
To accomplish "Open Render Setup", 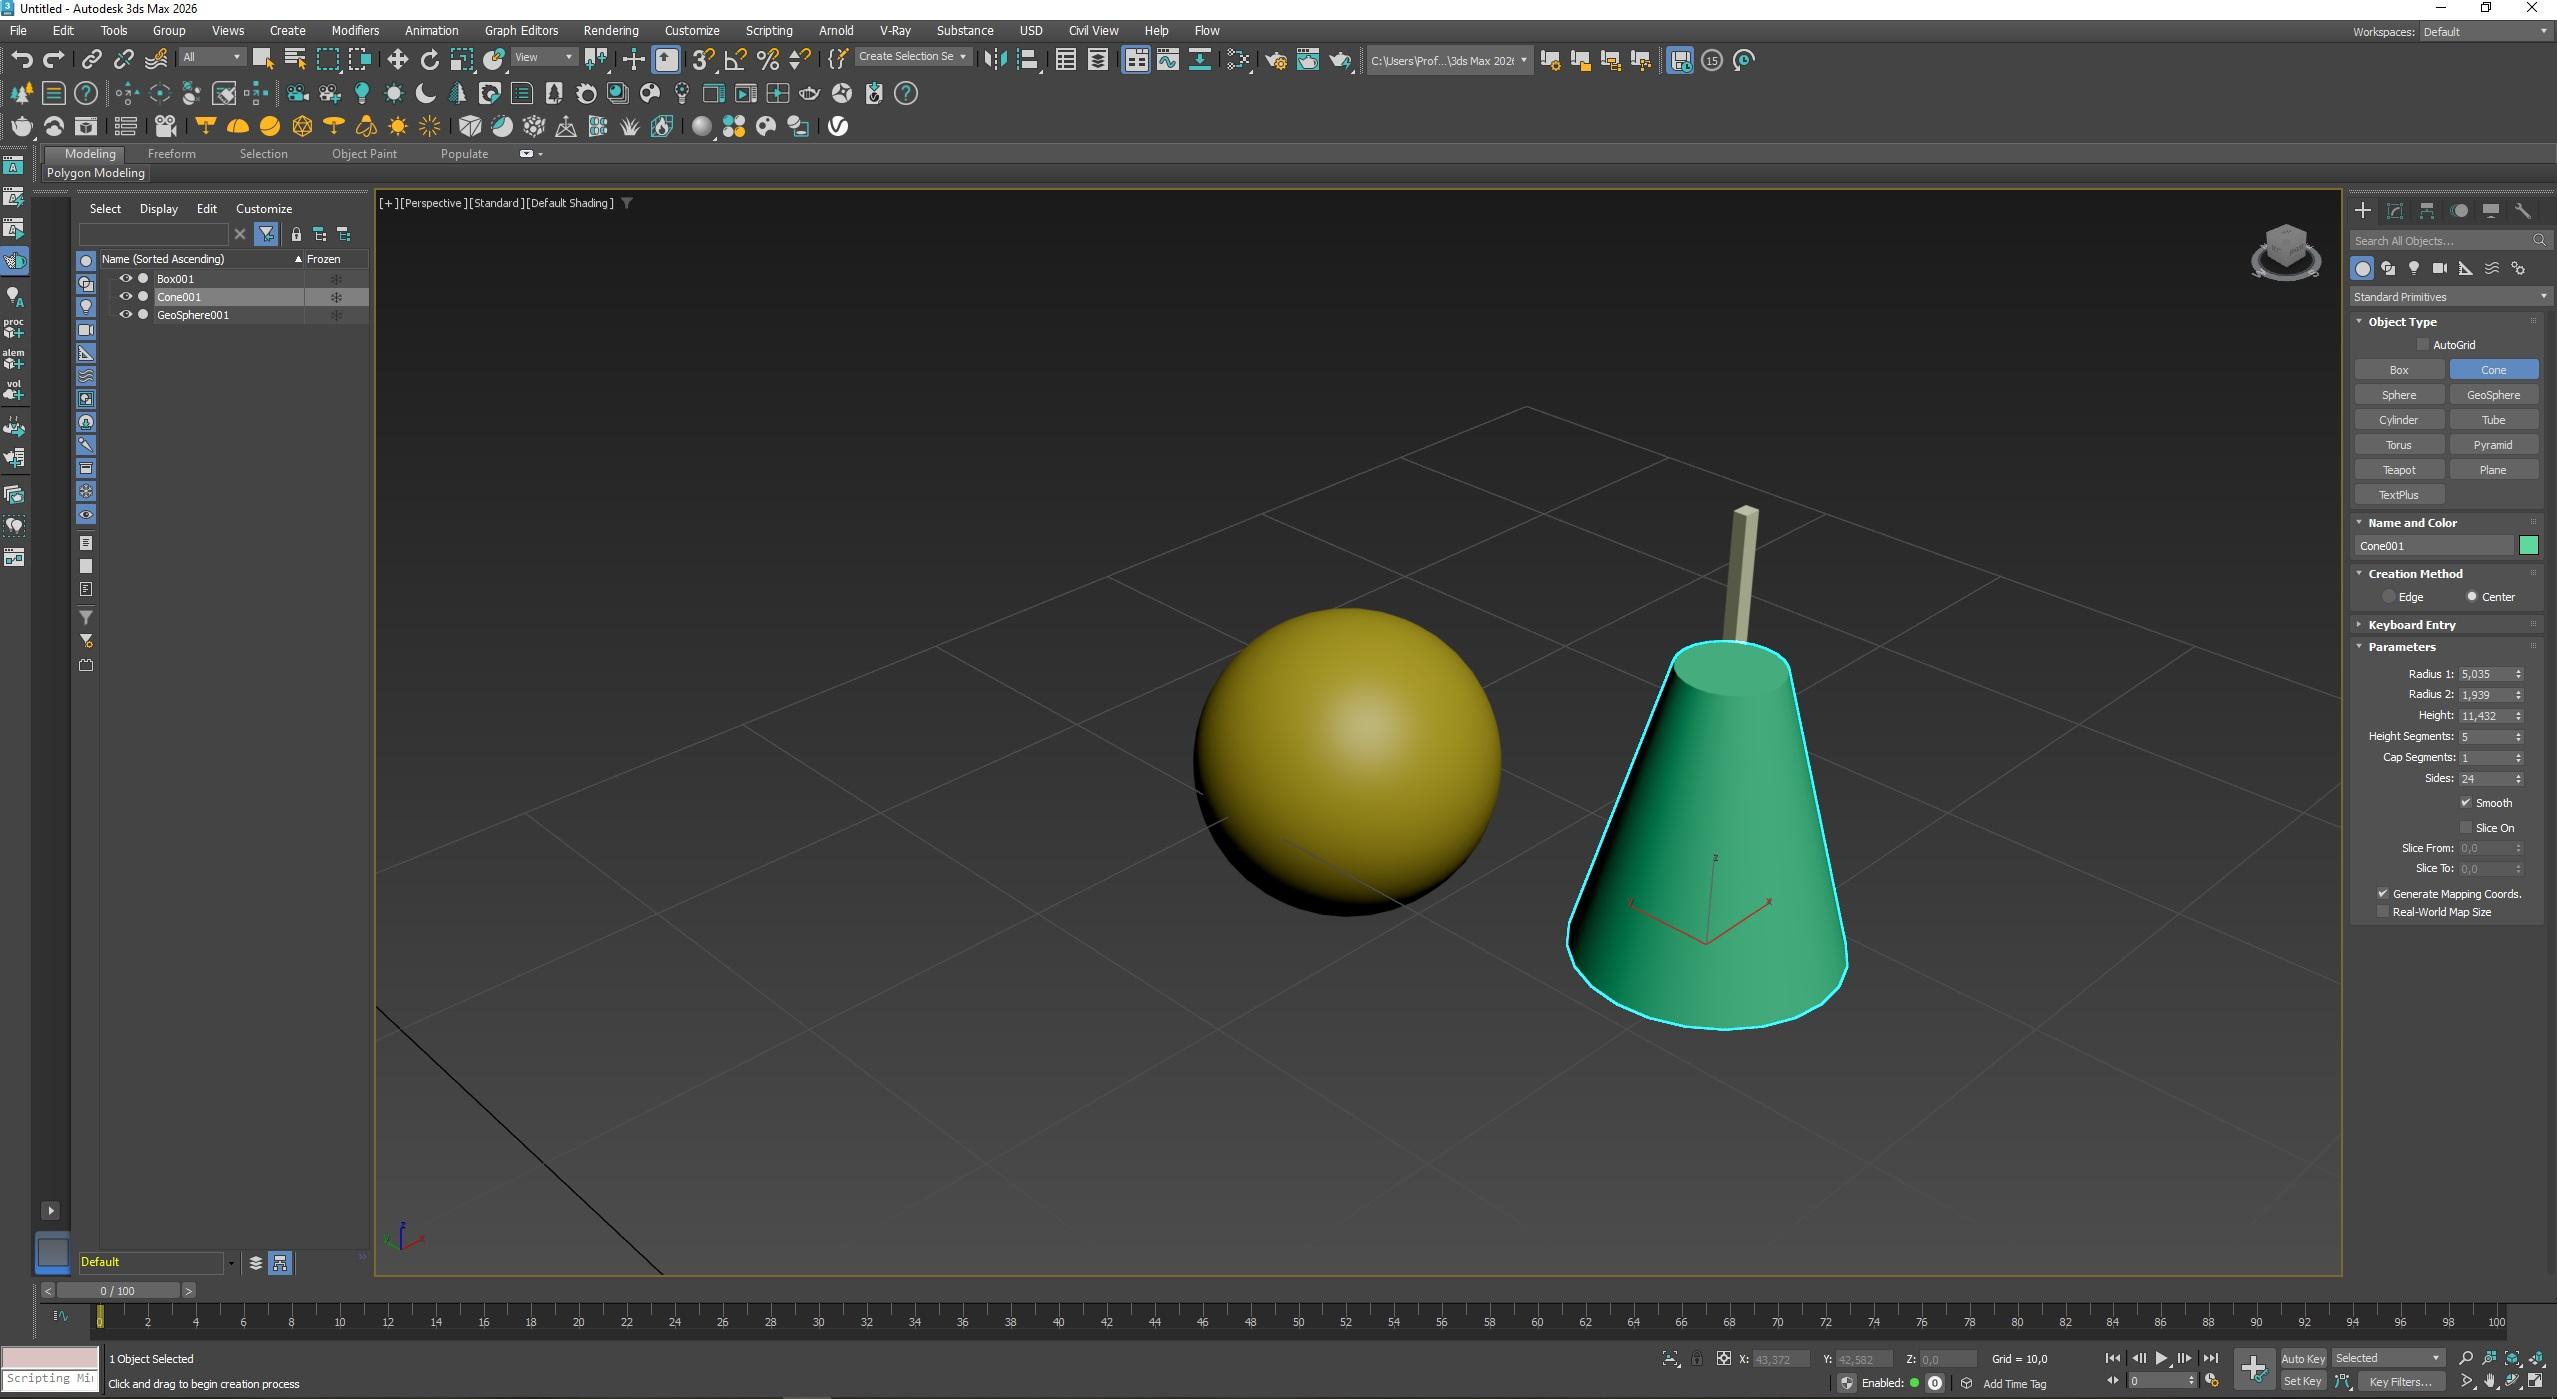I will 1277,61.
